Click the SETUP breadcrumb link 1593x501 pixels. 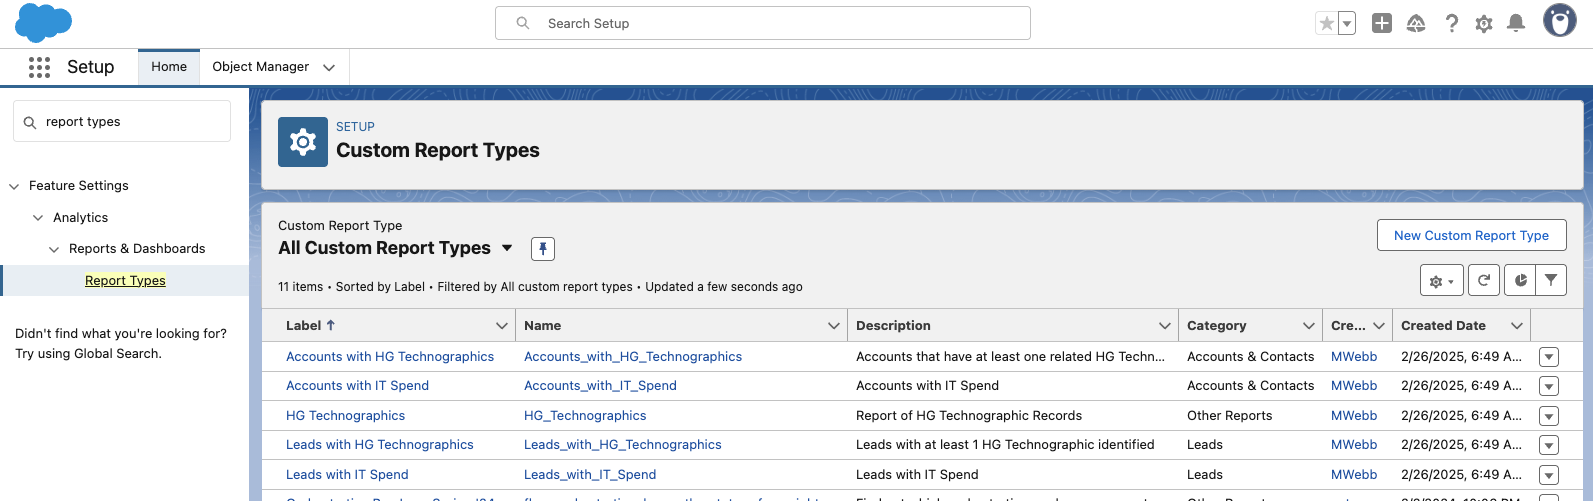click(x=355, y=127)
